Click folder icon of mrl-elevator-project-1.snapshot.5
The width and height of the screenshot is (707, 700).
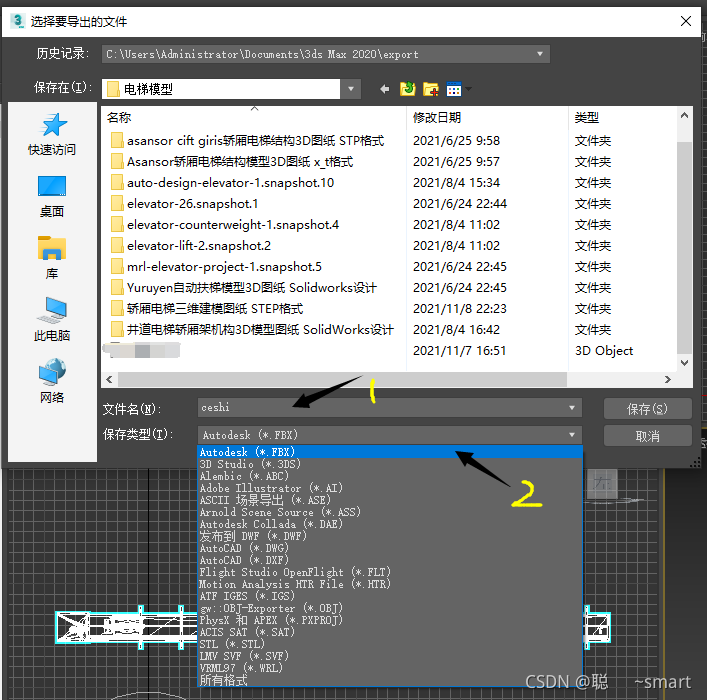(x=117, y=267)
